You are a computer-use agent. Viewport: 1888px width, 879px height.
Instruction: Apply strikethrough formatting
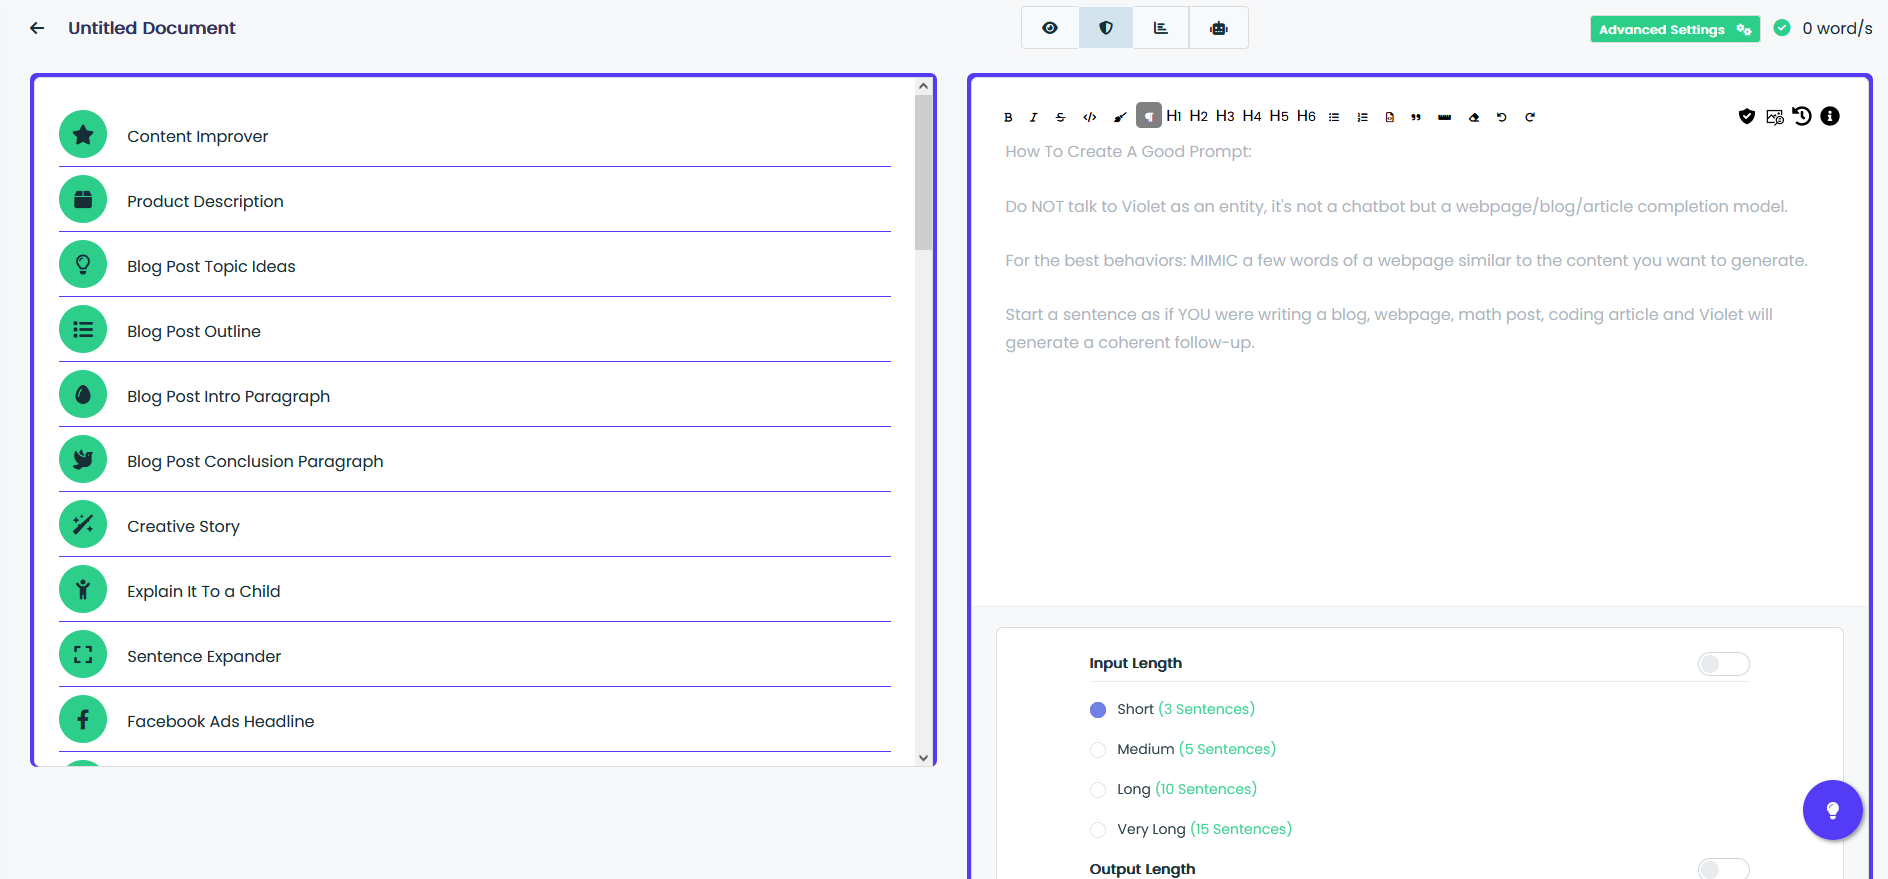(1060, 117)
